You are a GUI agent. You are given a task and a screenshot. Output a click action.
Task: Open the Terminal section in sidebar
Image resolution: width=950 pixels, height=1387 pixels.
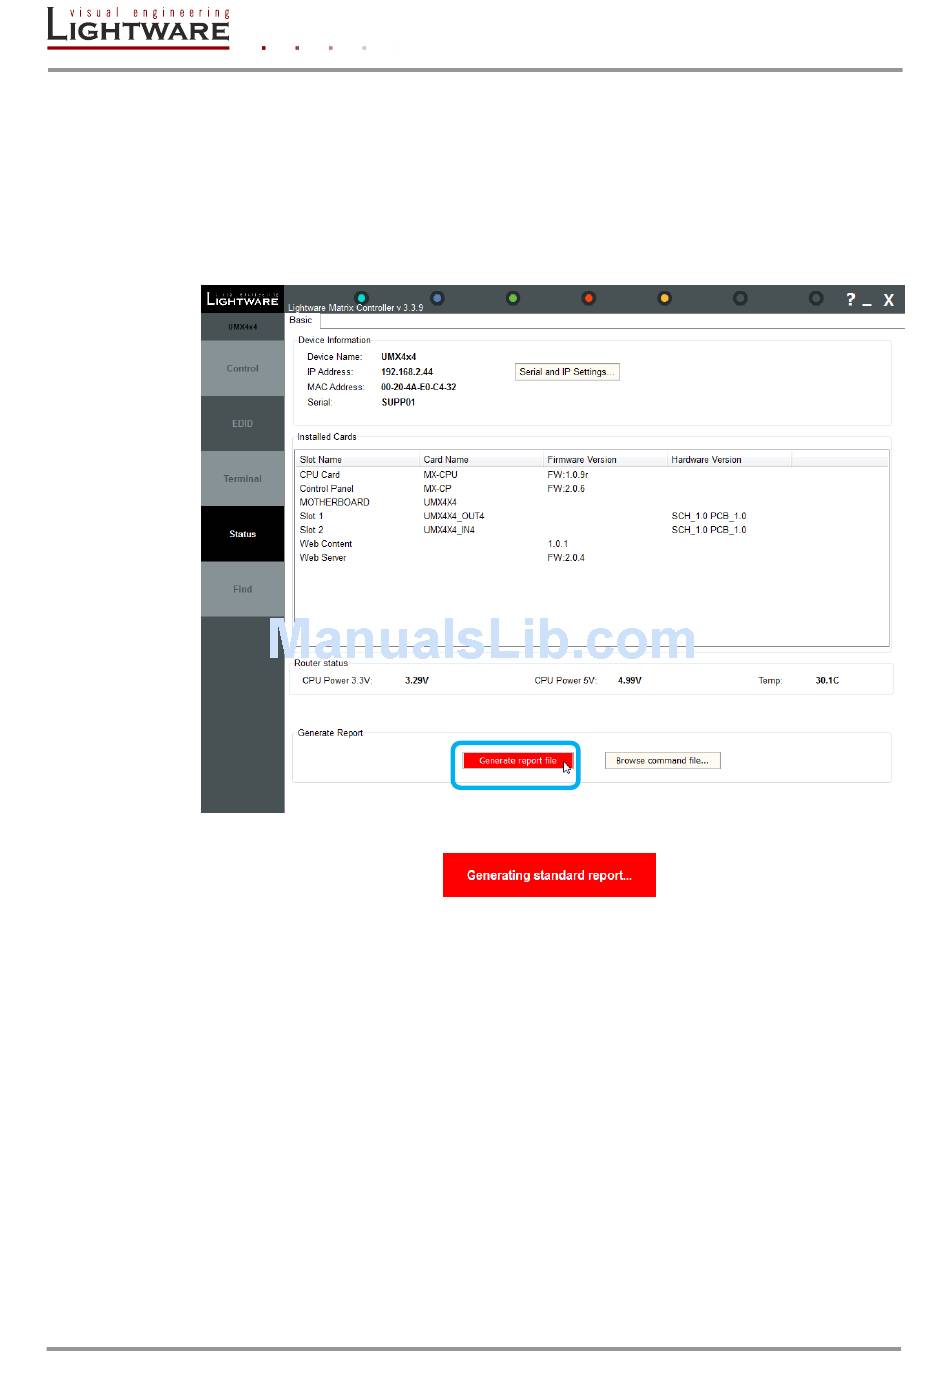point(242,479)
